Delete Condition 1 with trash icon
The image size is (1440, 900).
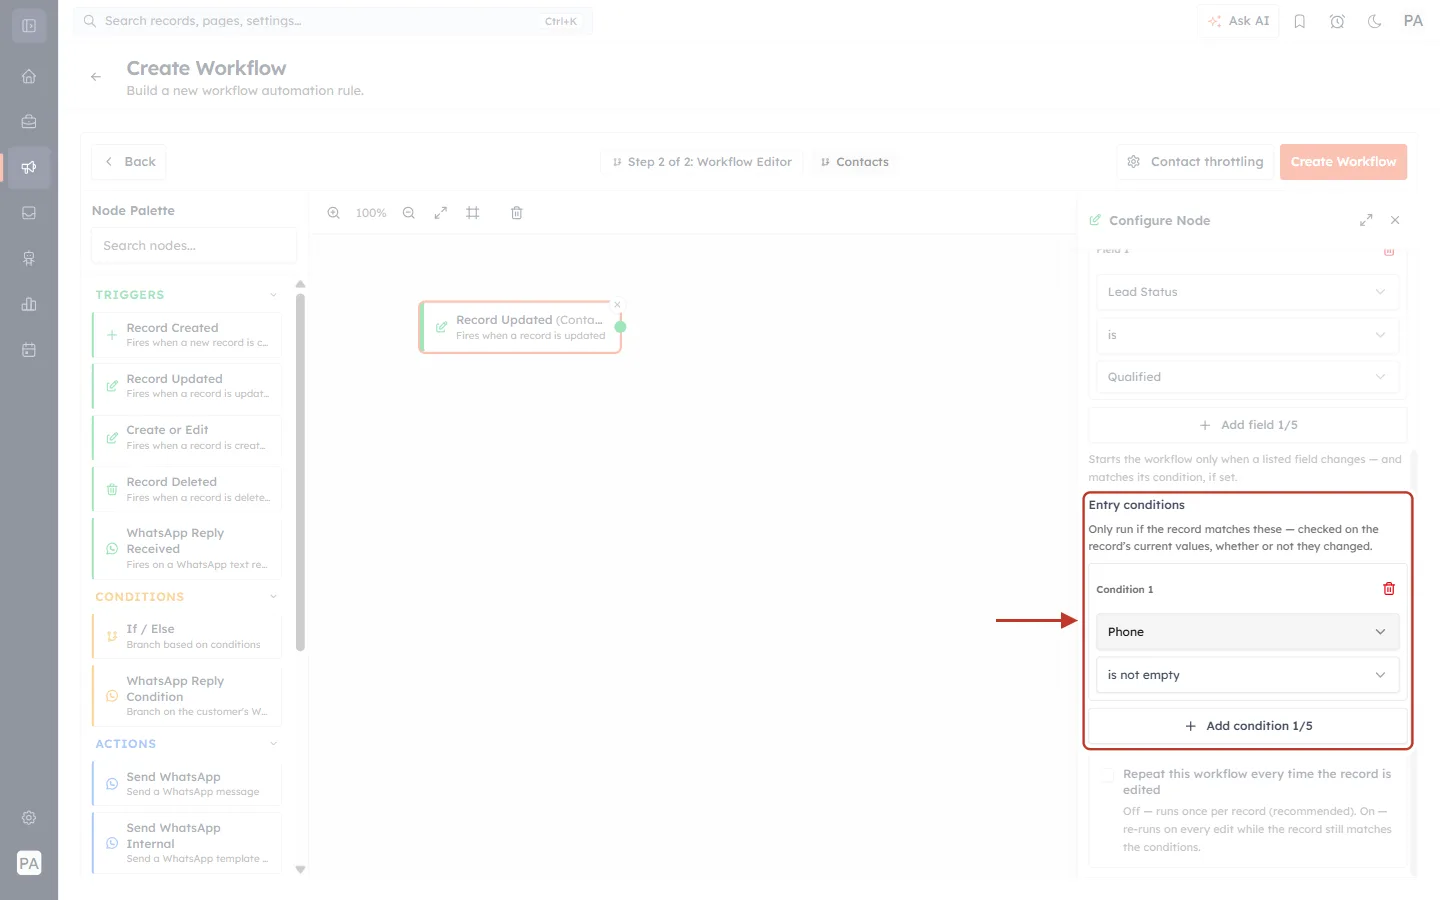(x=1389, y=589)
